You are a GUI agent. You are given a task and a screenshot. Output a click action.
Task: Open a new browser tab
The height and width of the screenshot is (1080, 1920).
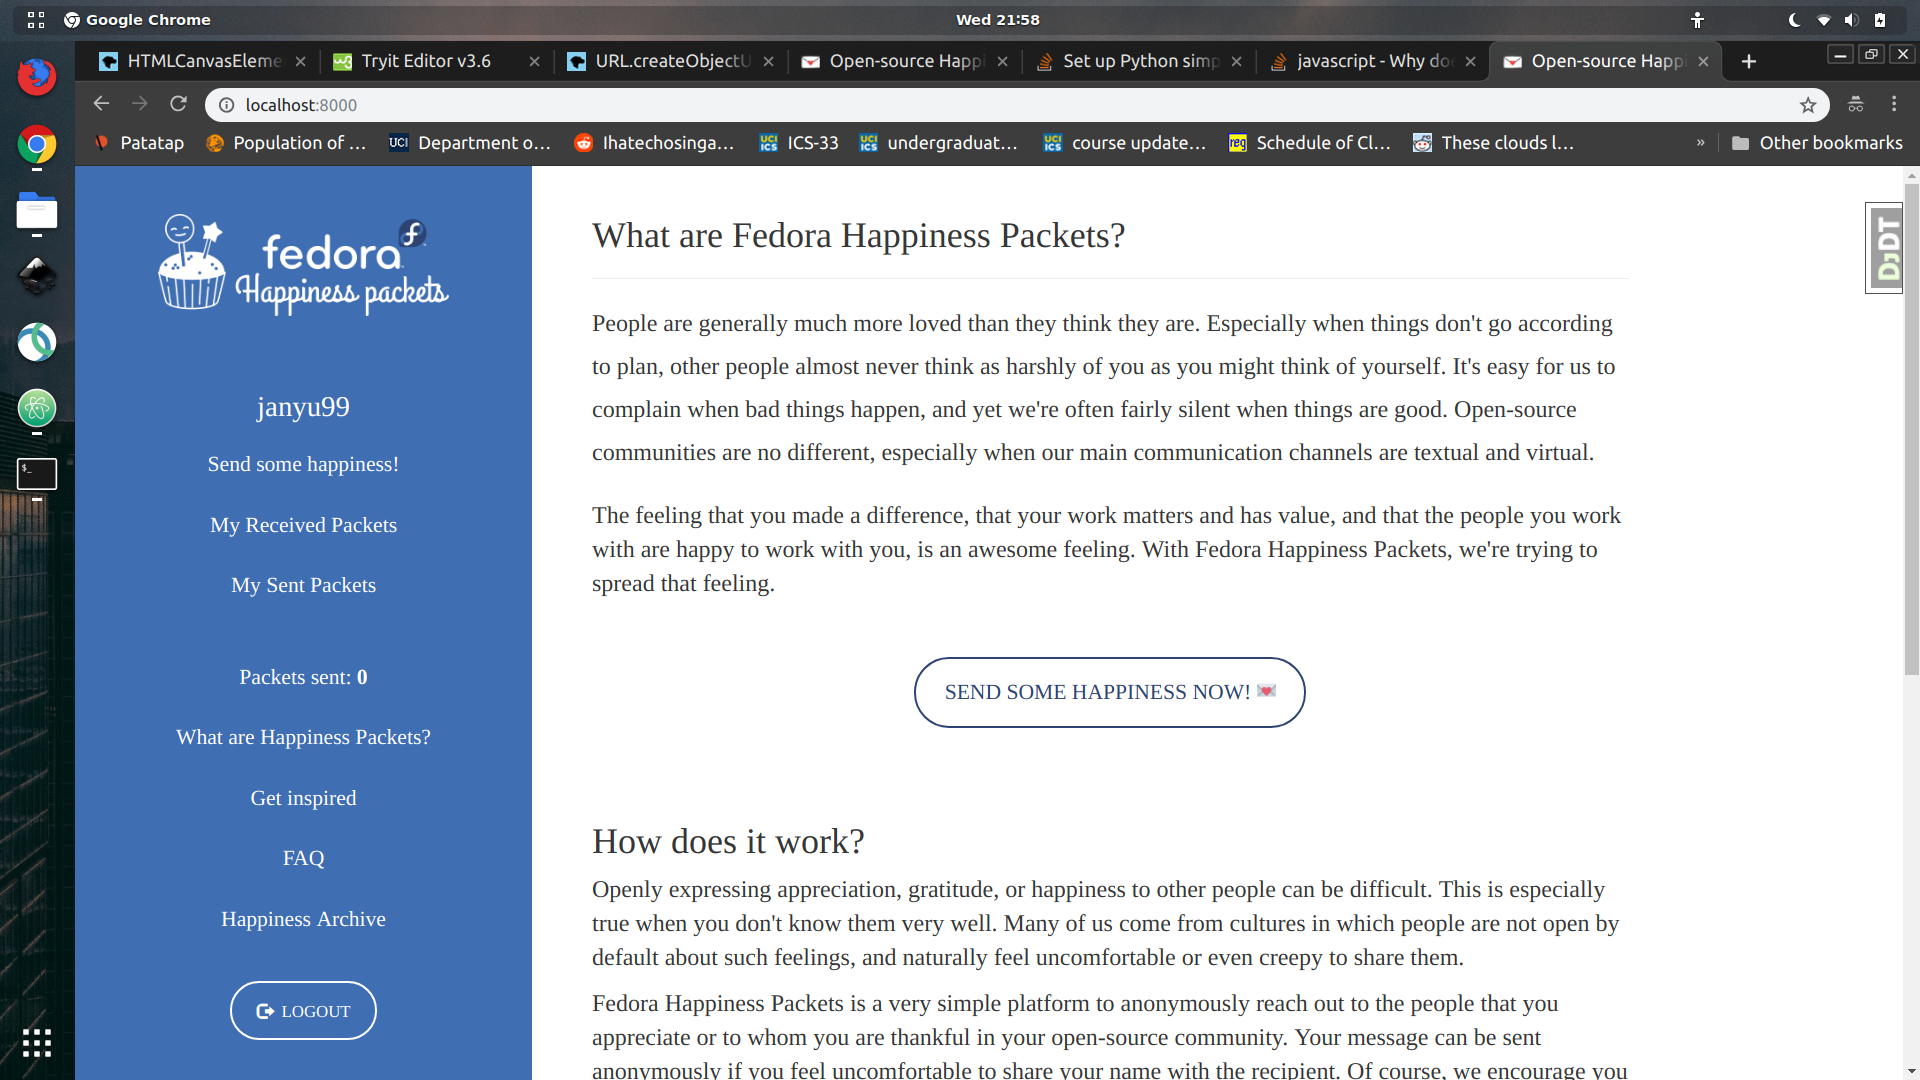click(x=1749, y=62)
